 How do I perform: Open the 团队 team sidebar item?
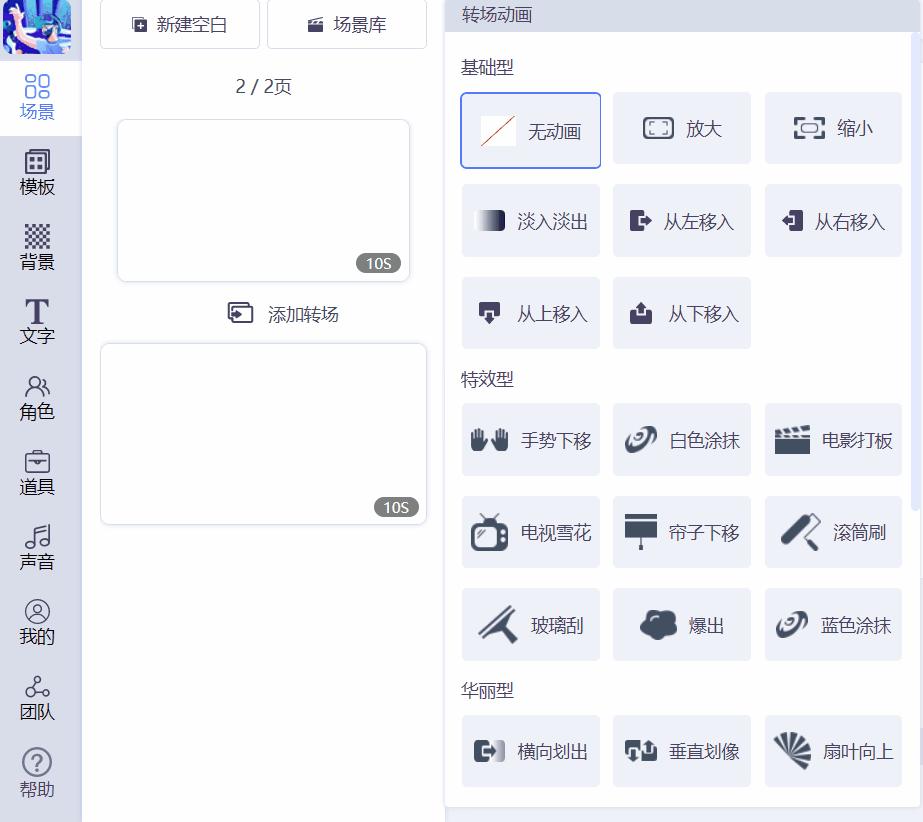tap(37, 698)
